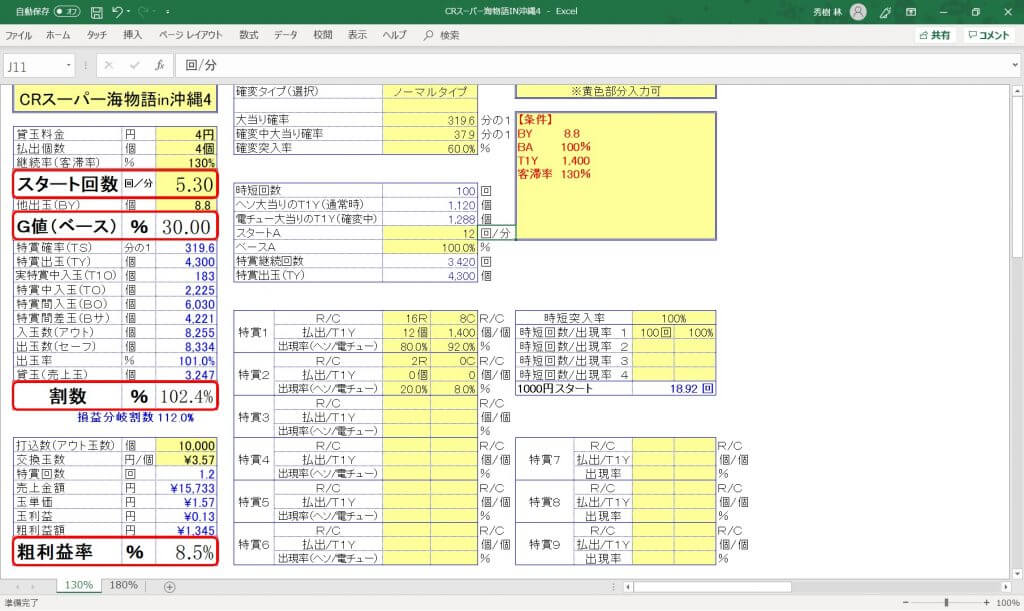Open the ファイル menu tab
1024x611 pixels.
(18, 35)
